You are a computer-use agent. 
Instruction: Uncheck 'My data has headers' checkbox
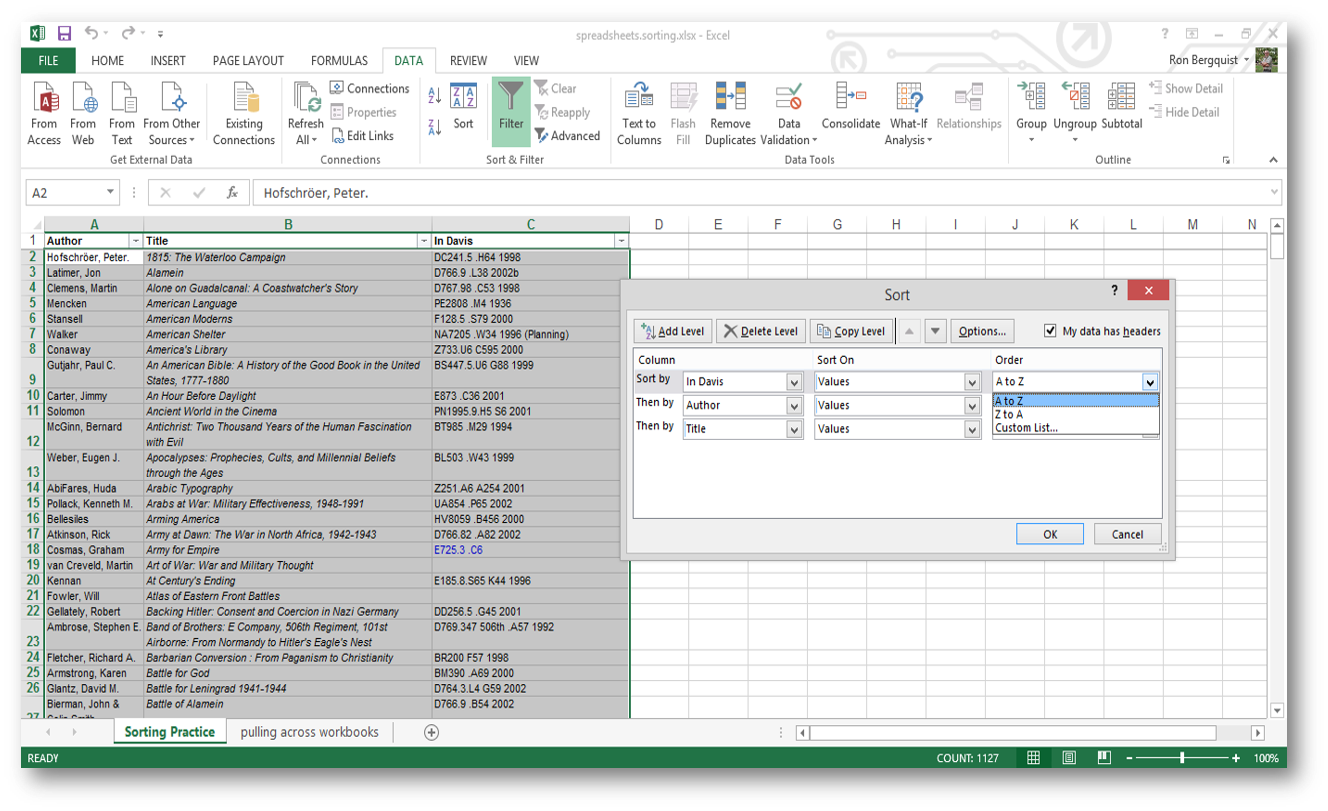point(1050,331)
